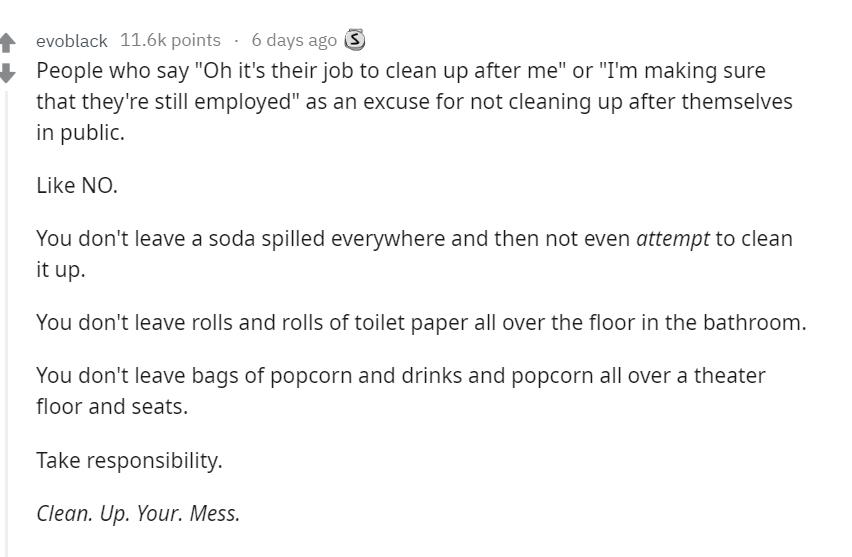Click the 'Take responsibility.' line
This screenshot has width=852, height=557.
pyautogui.click(x=129, y=460)
